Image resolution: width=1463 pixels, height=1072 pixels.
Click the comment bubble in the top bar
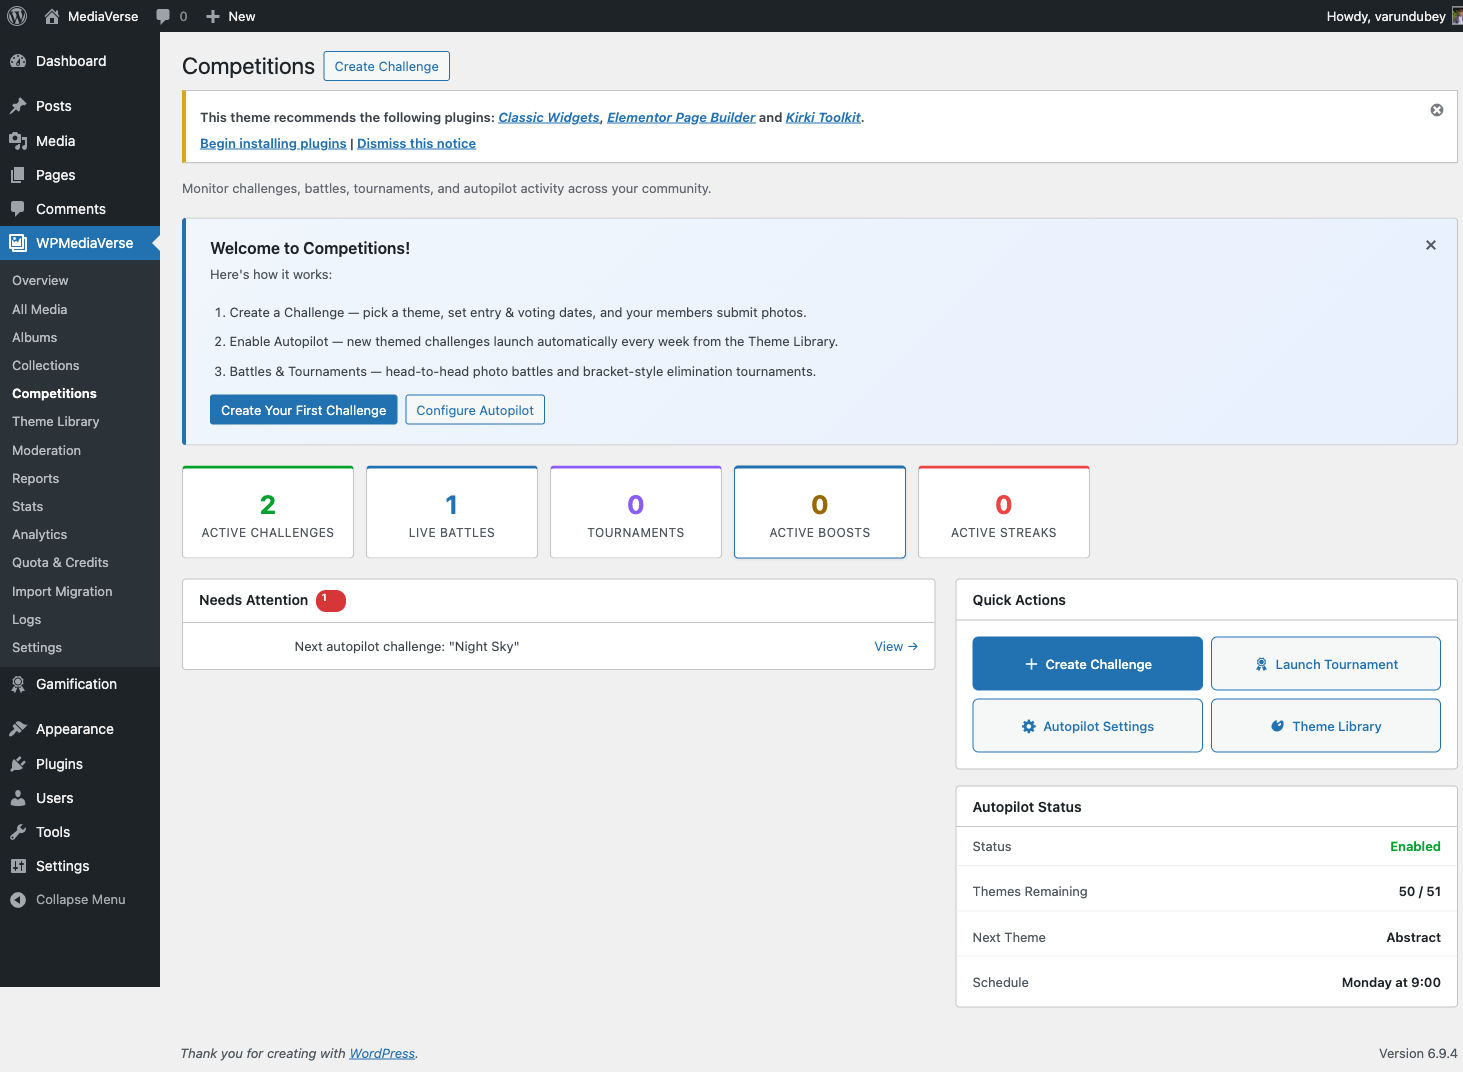162,16
